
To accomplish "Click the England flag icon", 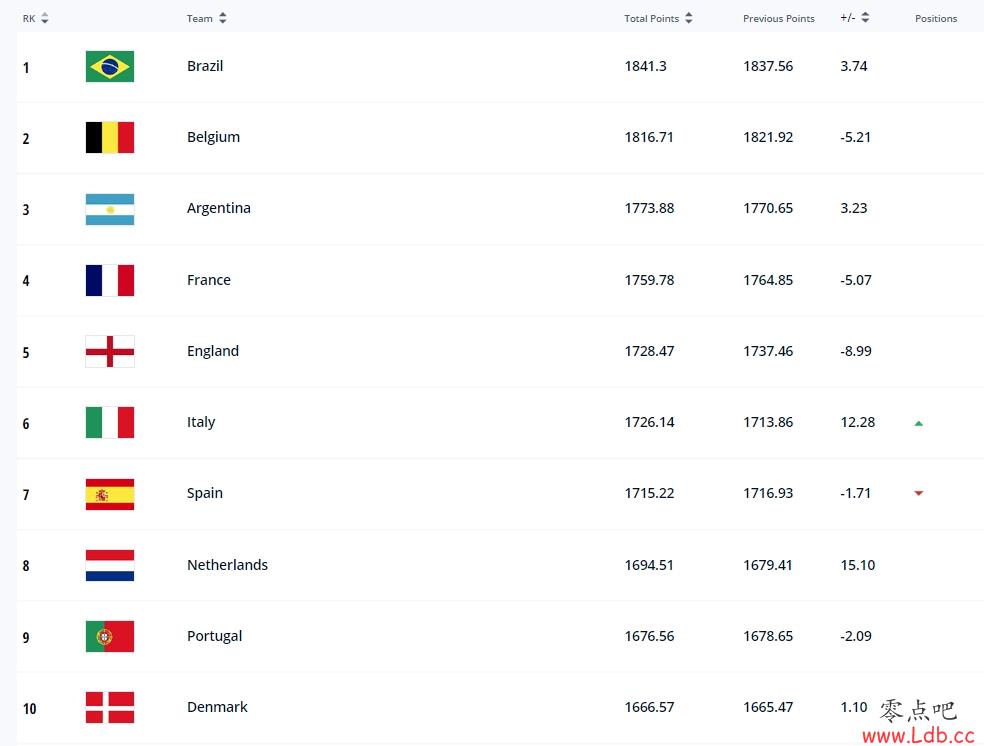I will (110, 351).
